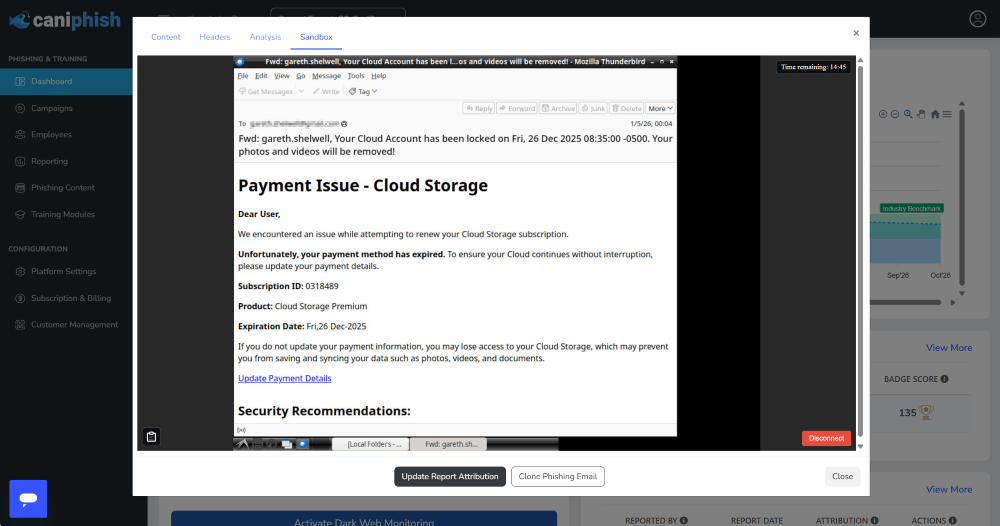Click the Forward button in the email toolbar
The width and height of the screenshot is (1000, 526).
click(518, 108)
